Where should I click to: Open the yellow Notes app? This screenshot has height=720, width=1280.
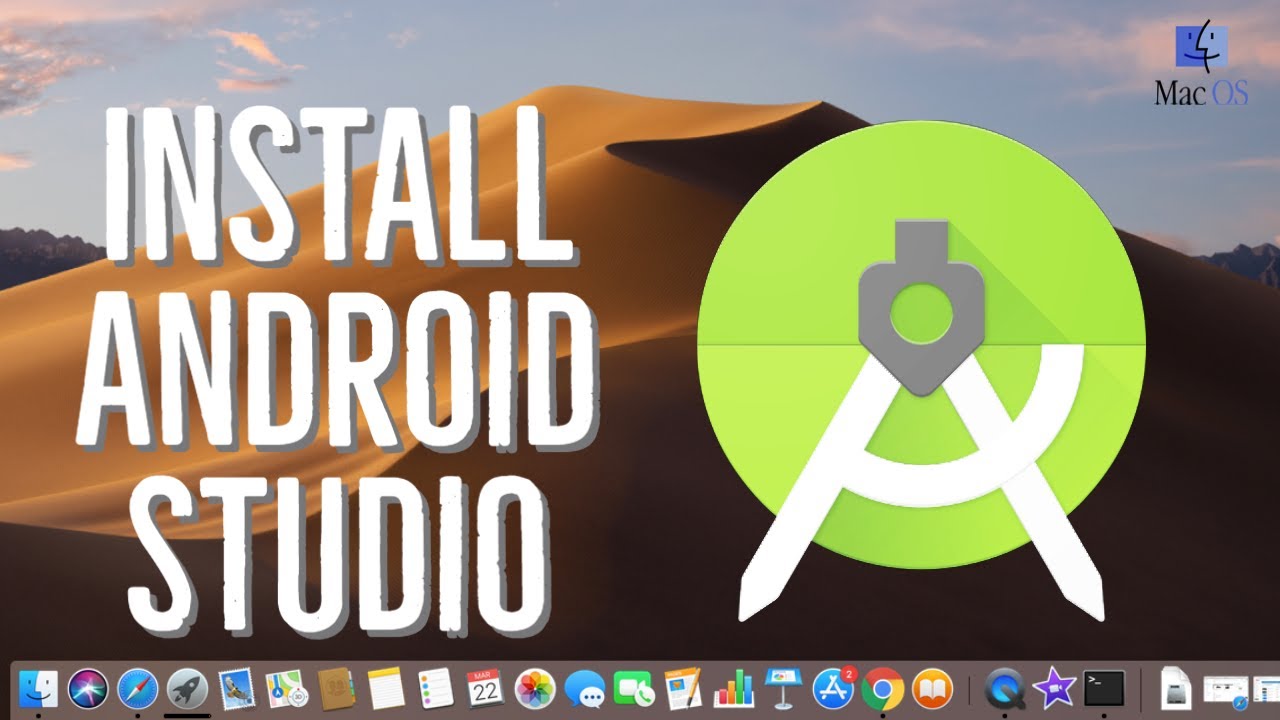click(x=385, y=688)
